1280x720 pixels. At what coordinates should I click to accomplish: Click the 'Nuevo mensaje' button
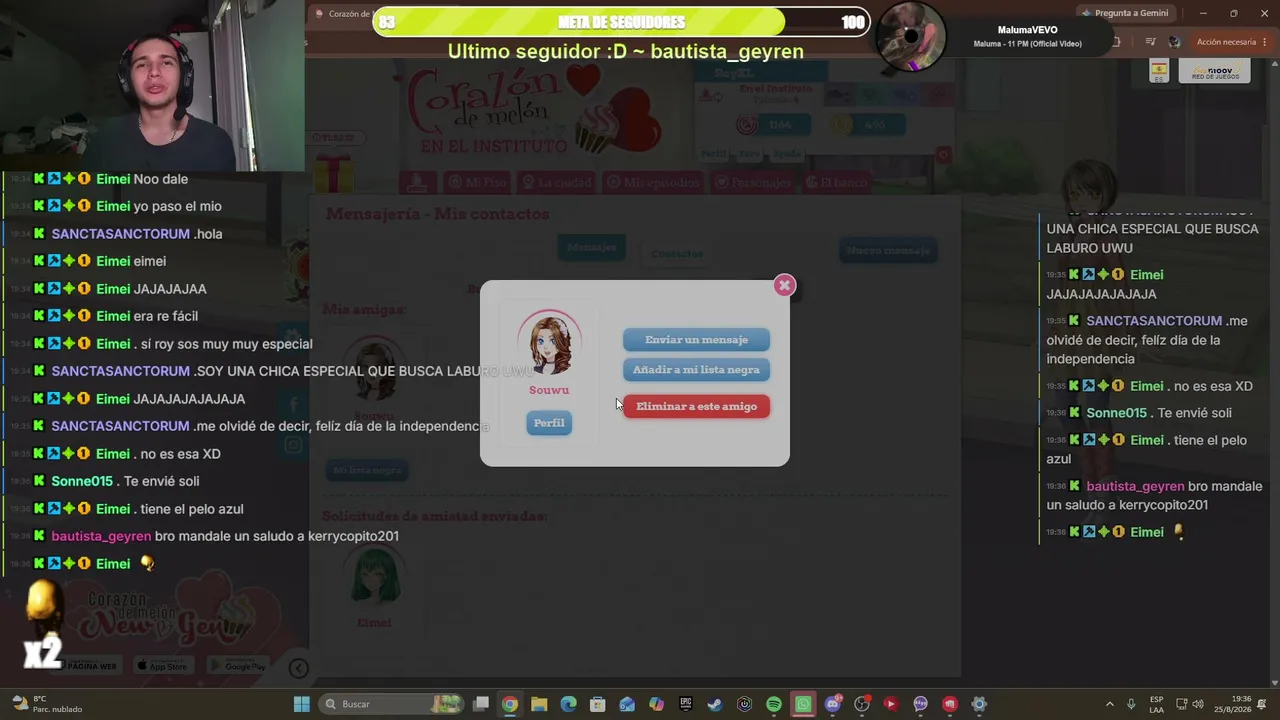click(888, 250)
